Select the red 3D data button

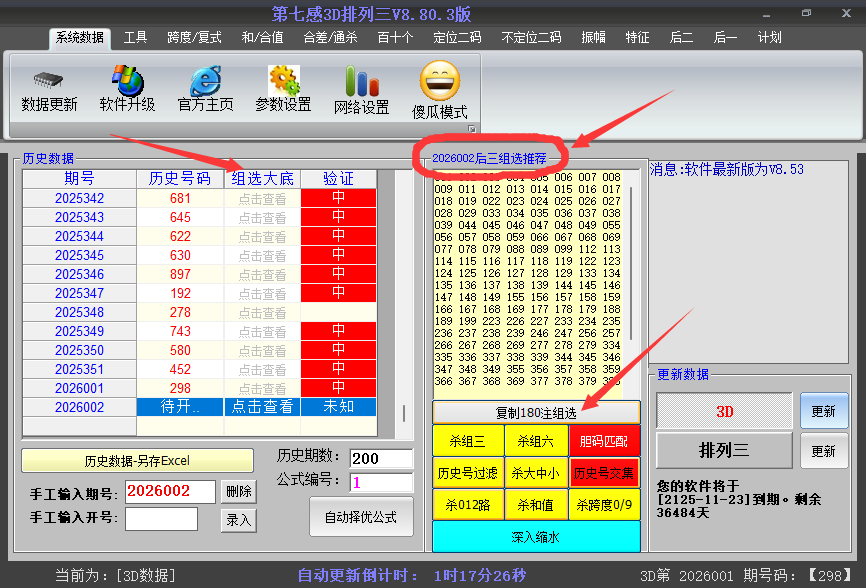point(725,411)
